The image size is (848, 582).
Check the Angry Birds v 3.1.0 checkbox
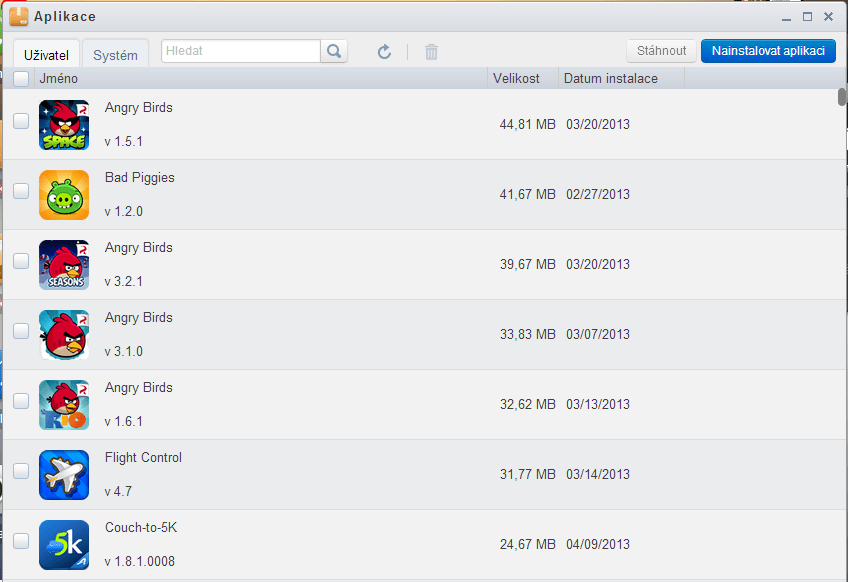pyautogui.click(x=21, y=331)
